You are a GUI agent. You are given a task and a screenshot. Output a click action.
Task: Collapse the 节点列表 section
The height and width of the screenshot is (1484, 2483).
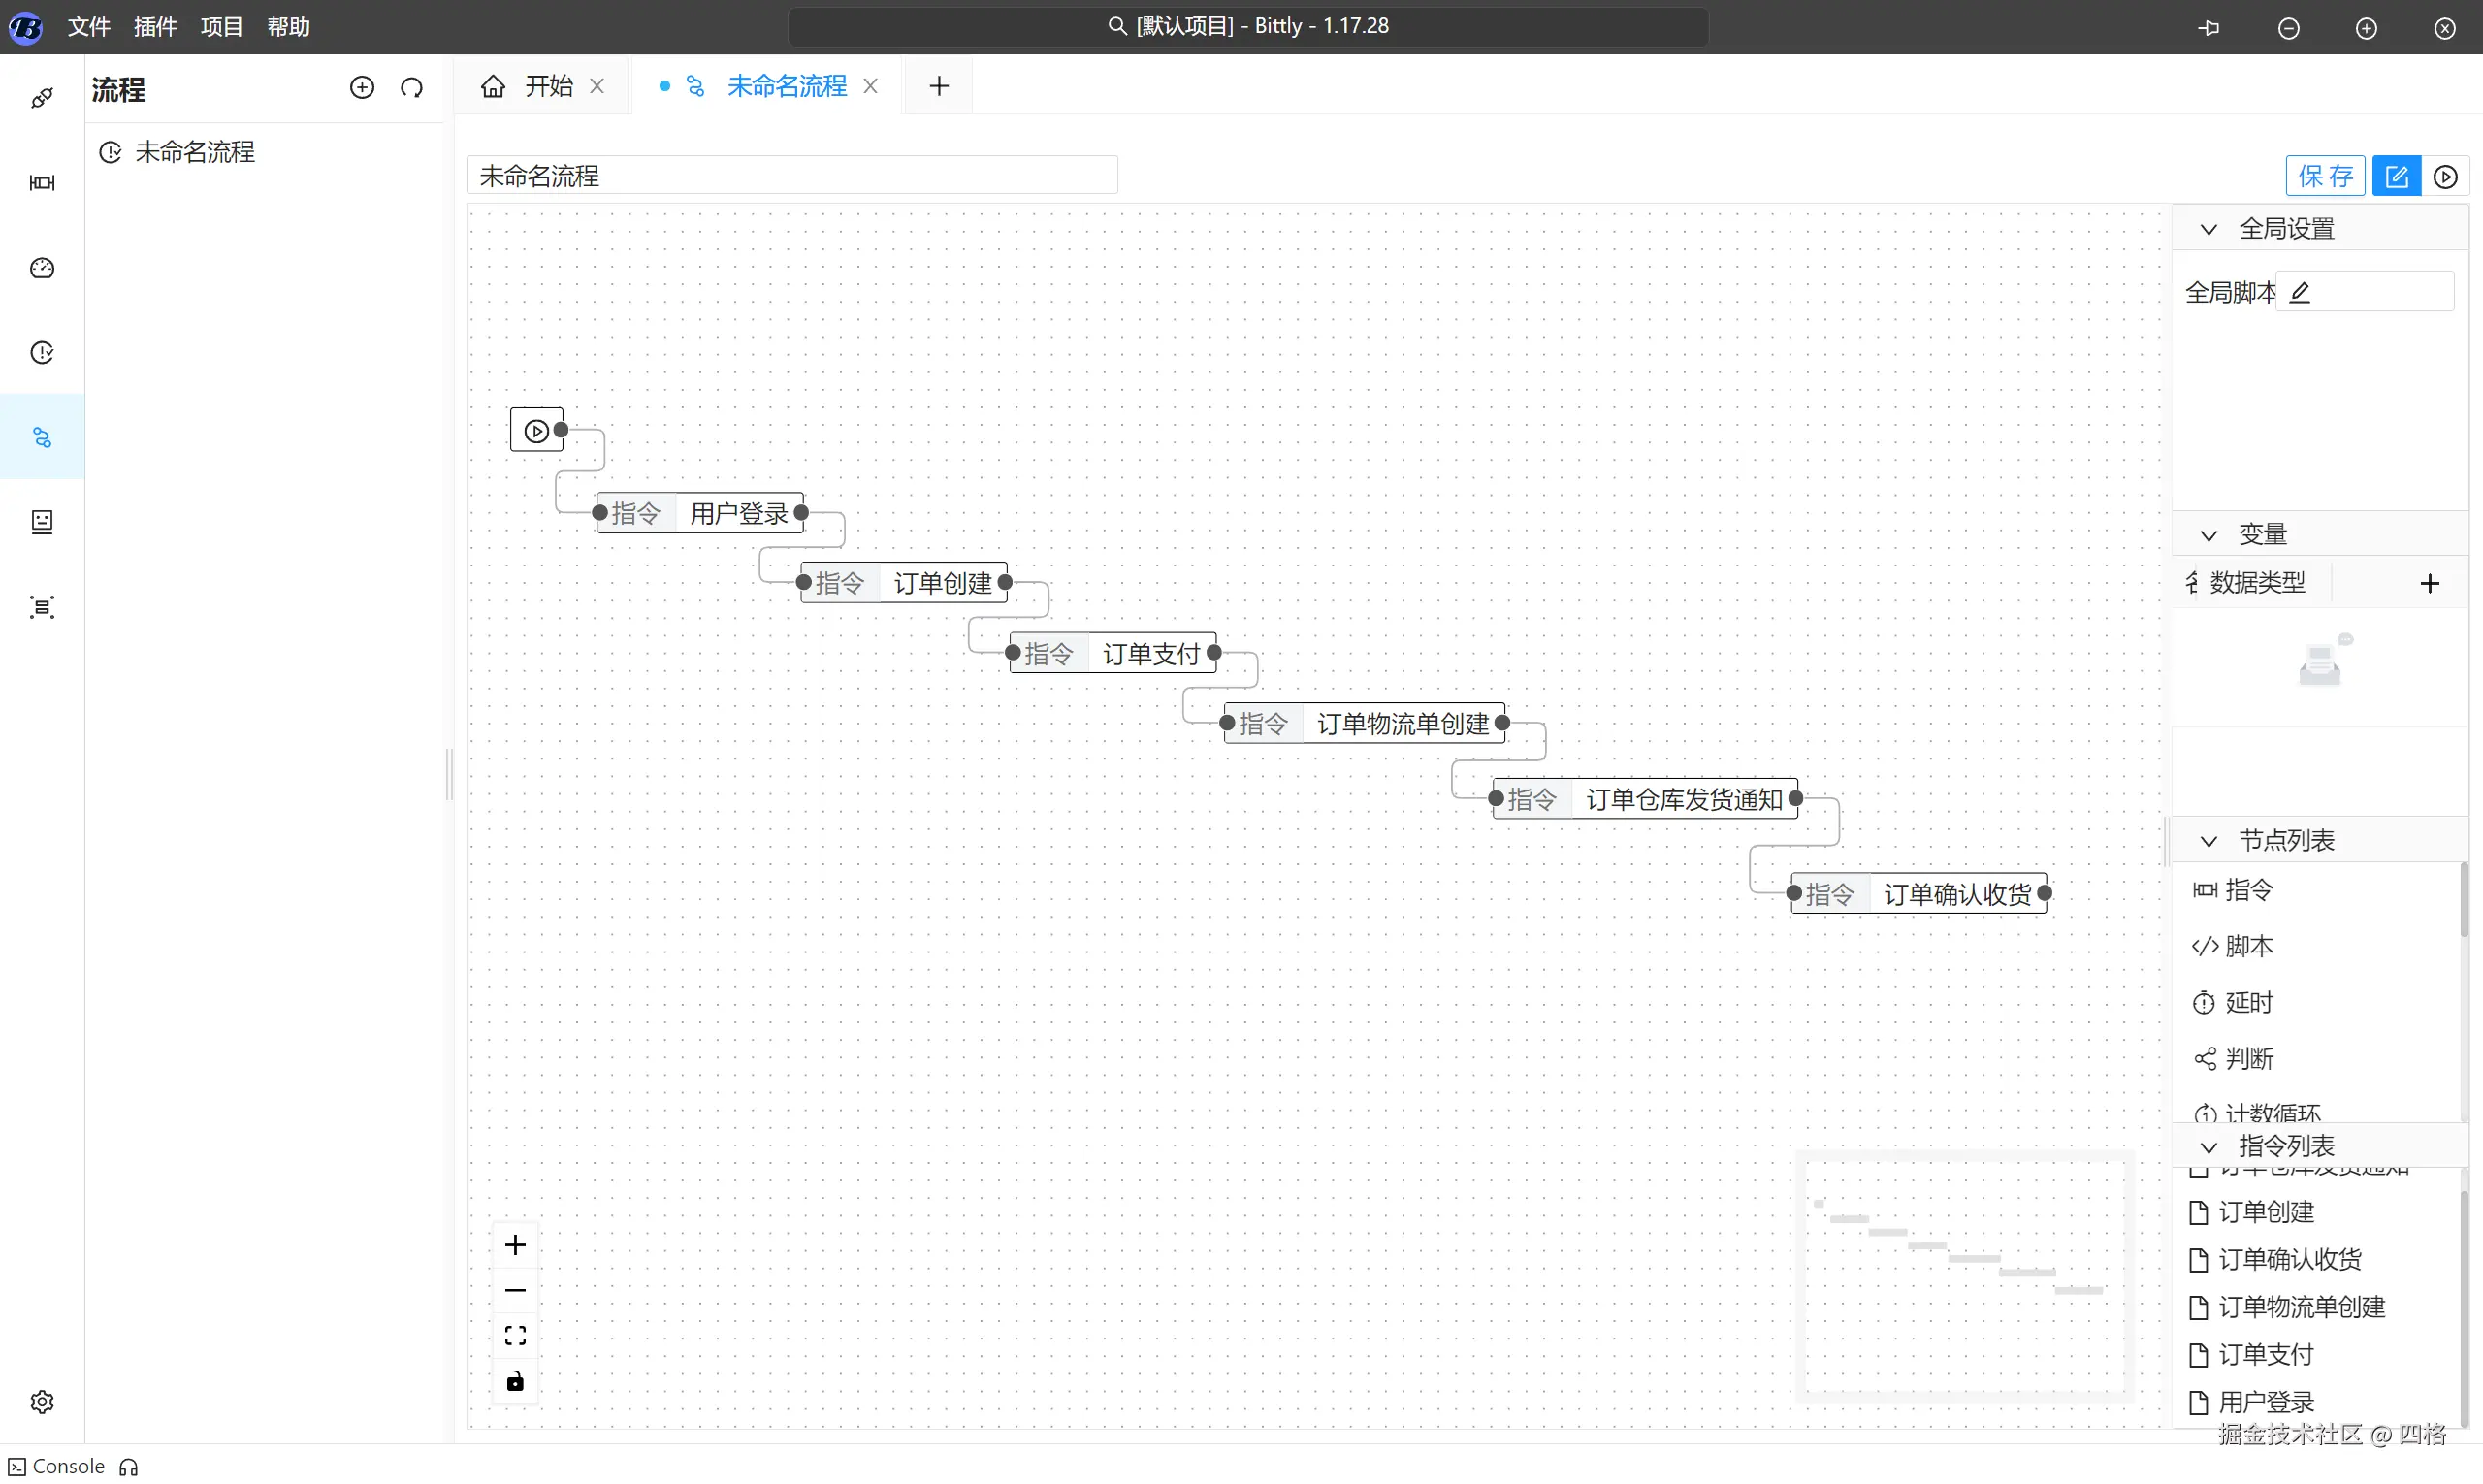click(x=2209, y=841)
